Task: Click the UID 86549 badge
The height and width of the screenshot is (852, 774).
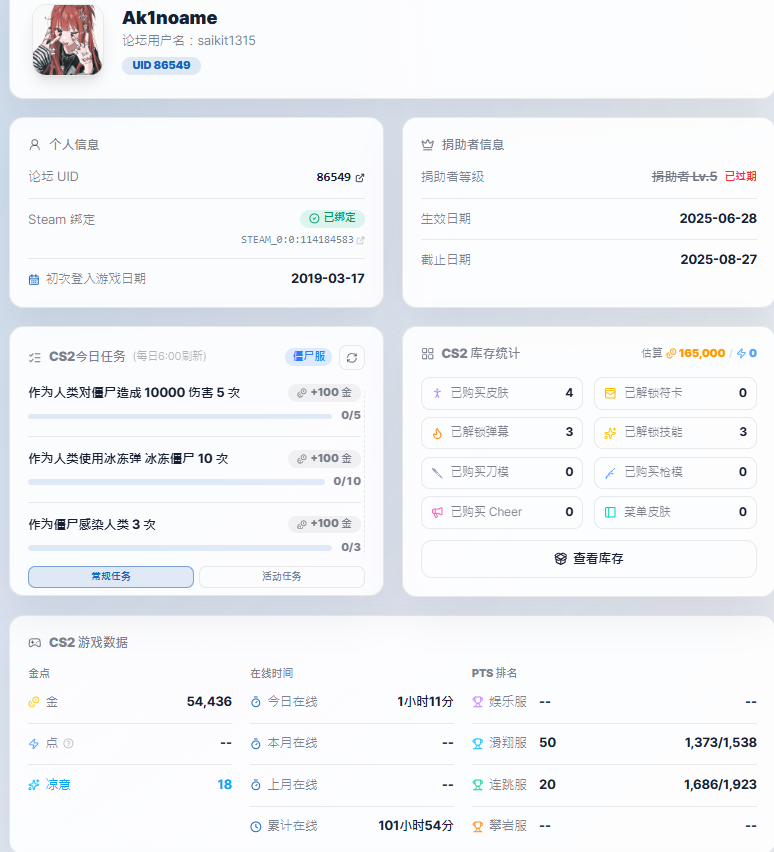Action: click(x=161, y=65)
